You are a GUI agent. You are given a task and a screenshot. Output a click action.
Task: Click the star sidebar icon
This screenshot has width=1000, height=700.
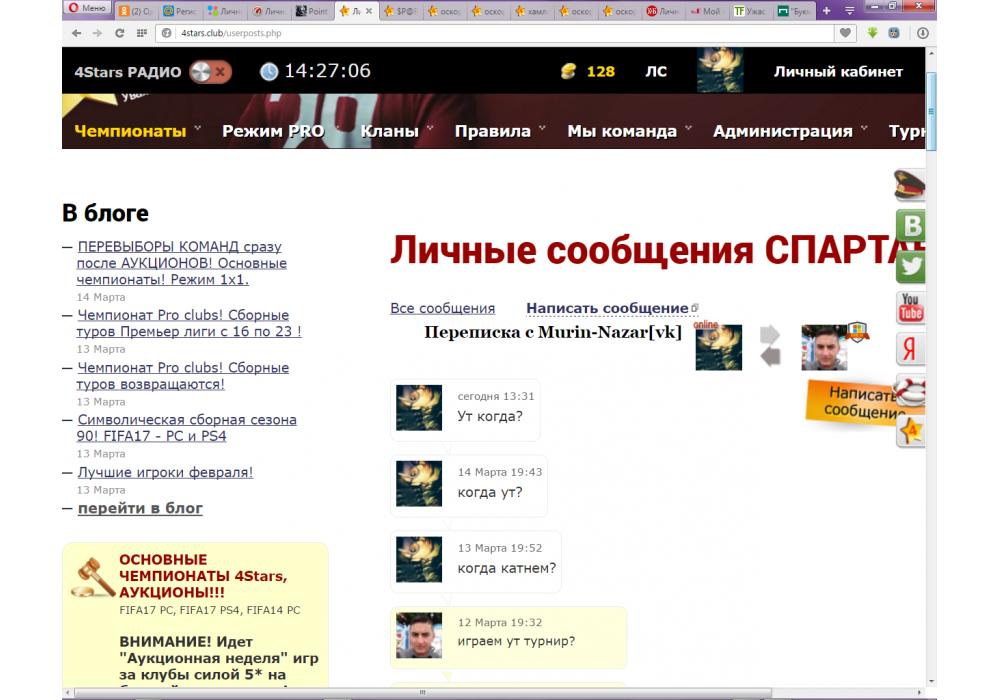point(910,431)
